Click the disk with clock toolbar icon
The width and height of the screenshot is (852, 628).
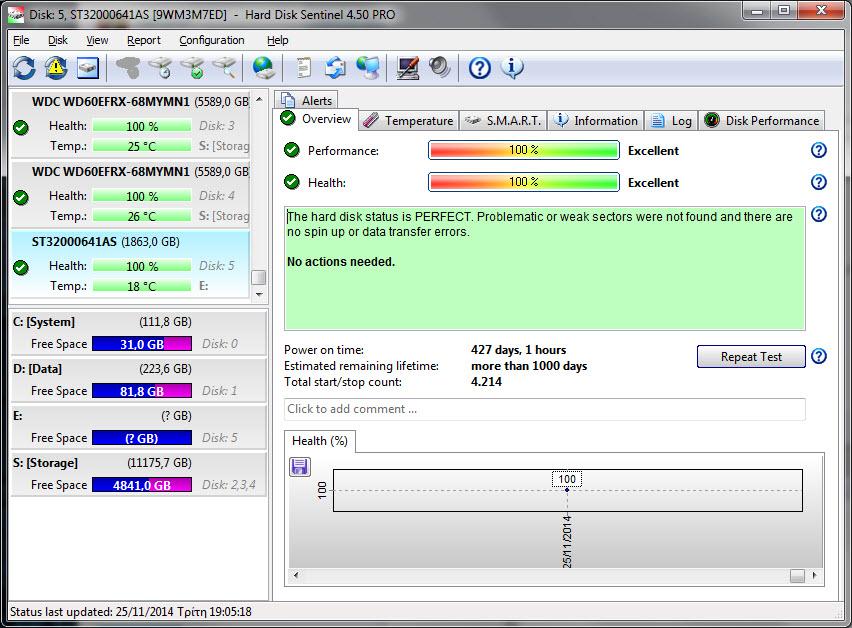pyautogui.click(x=160, y=68)
